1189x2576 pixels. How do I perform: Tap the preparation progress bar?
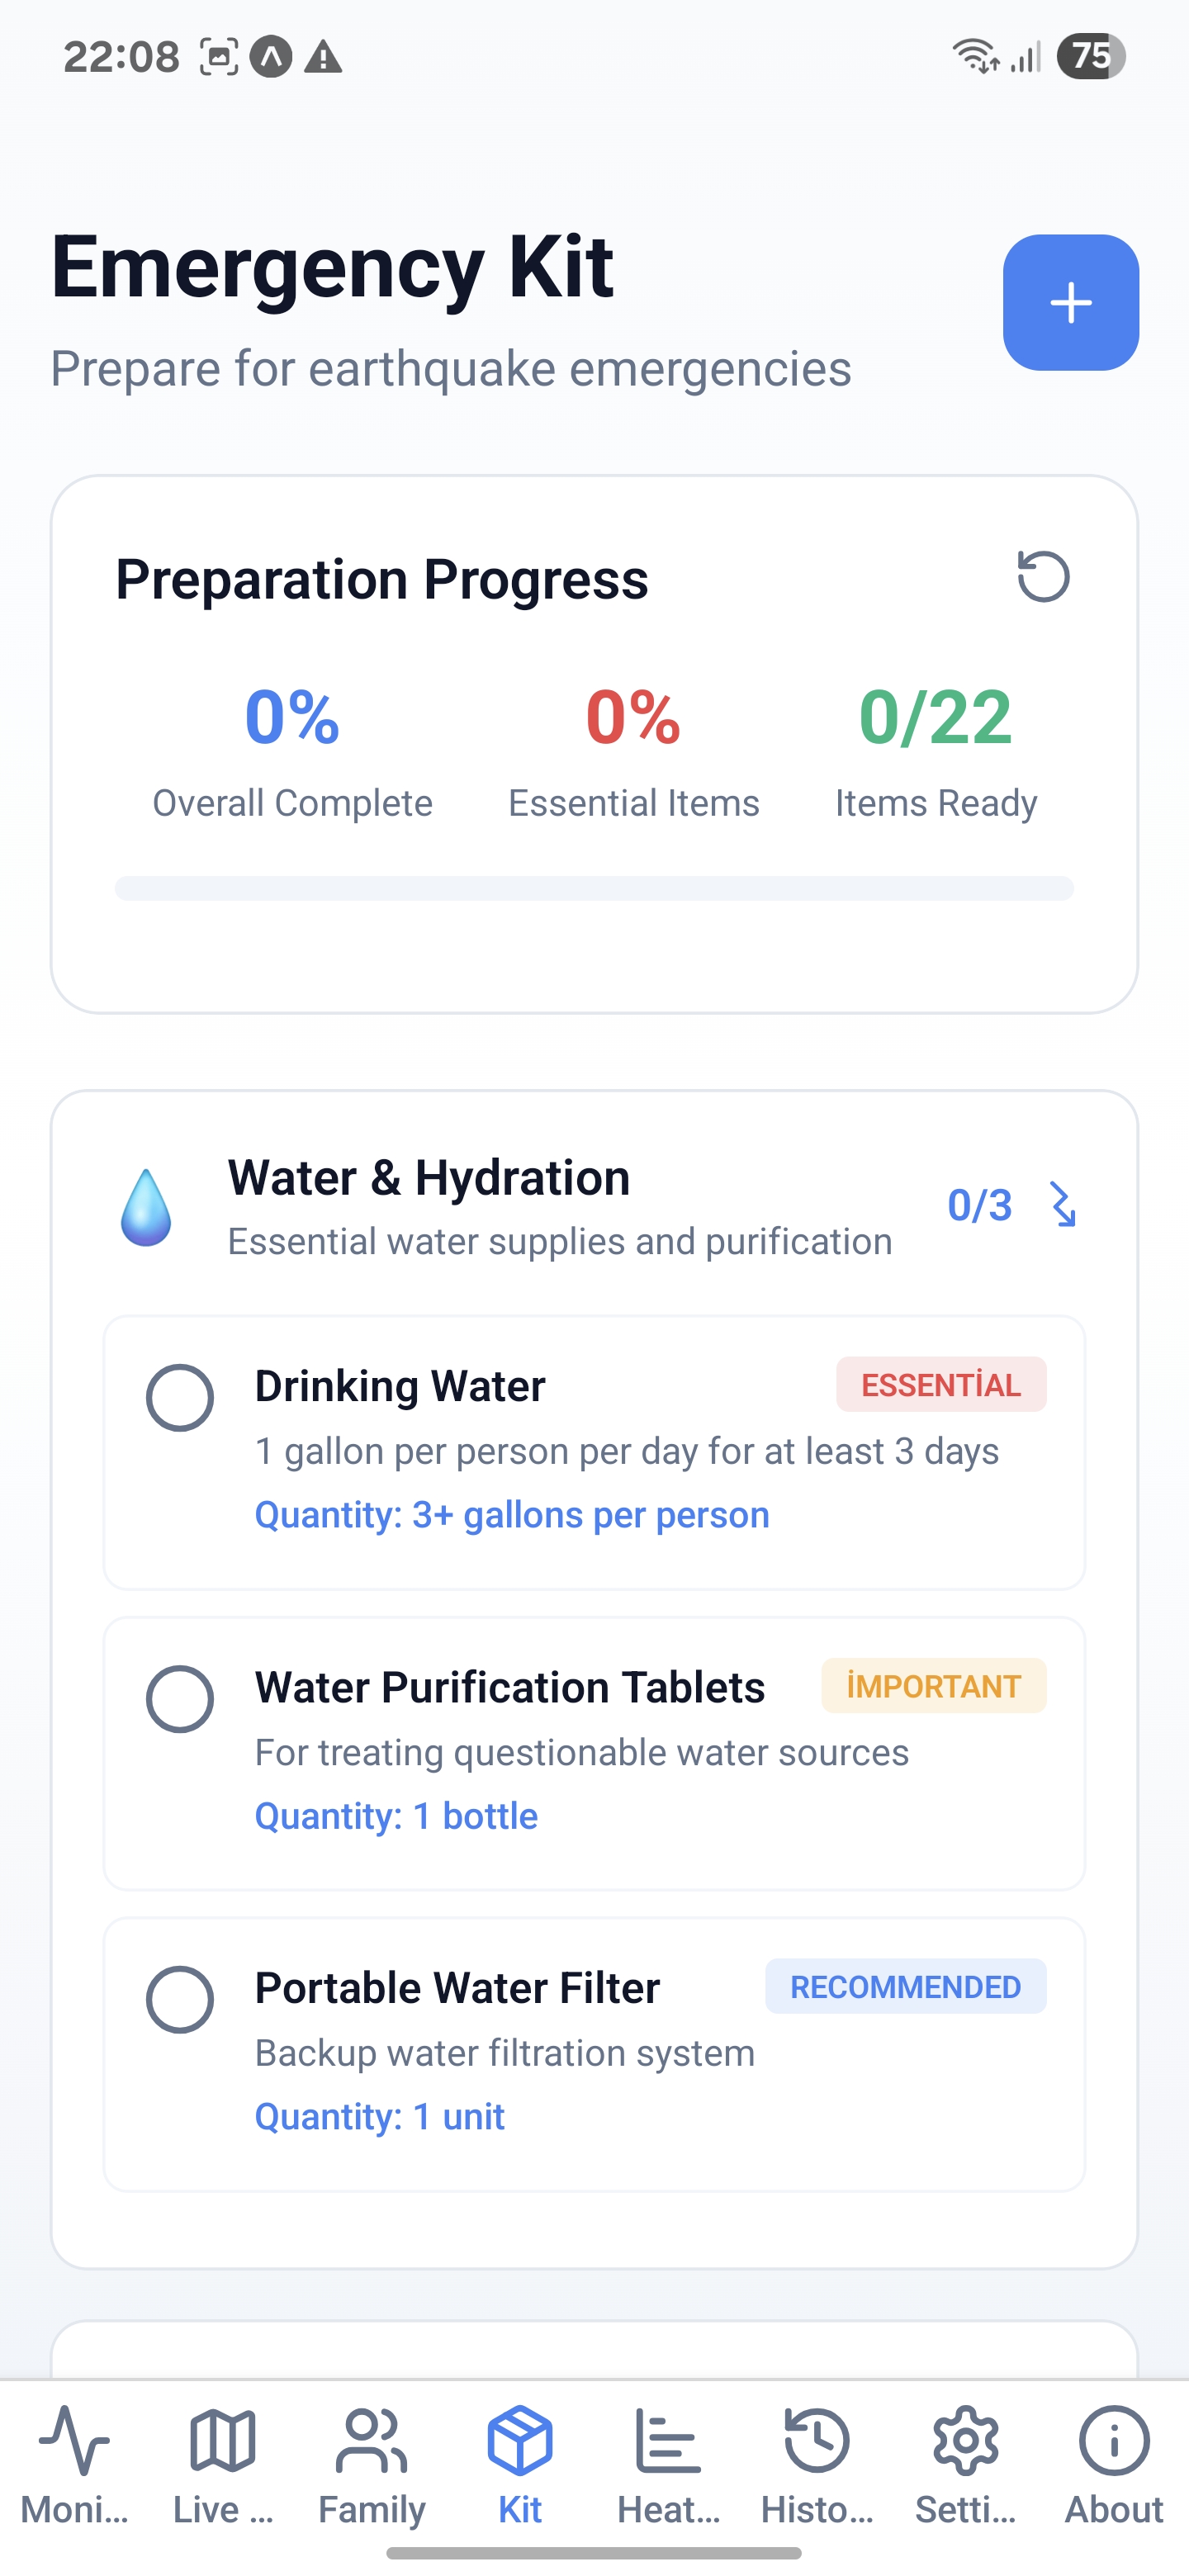(x=594, y=888)
